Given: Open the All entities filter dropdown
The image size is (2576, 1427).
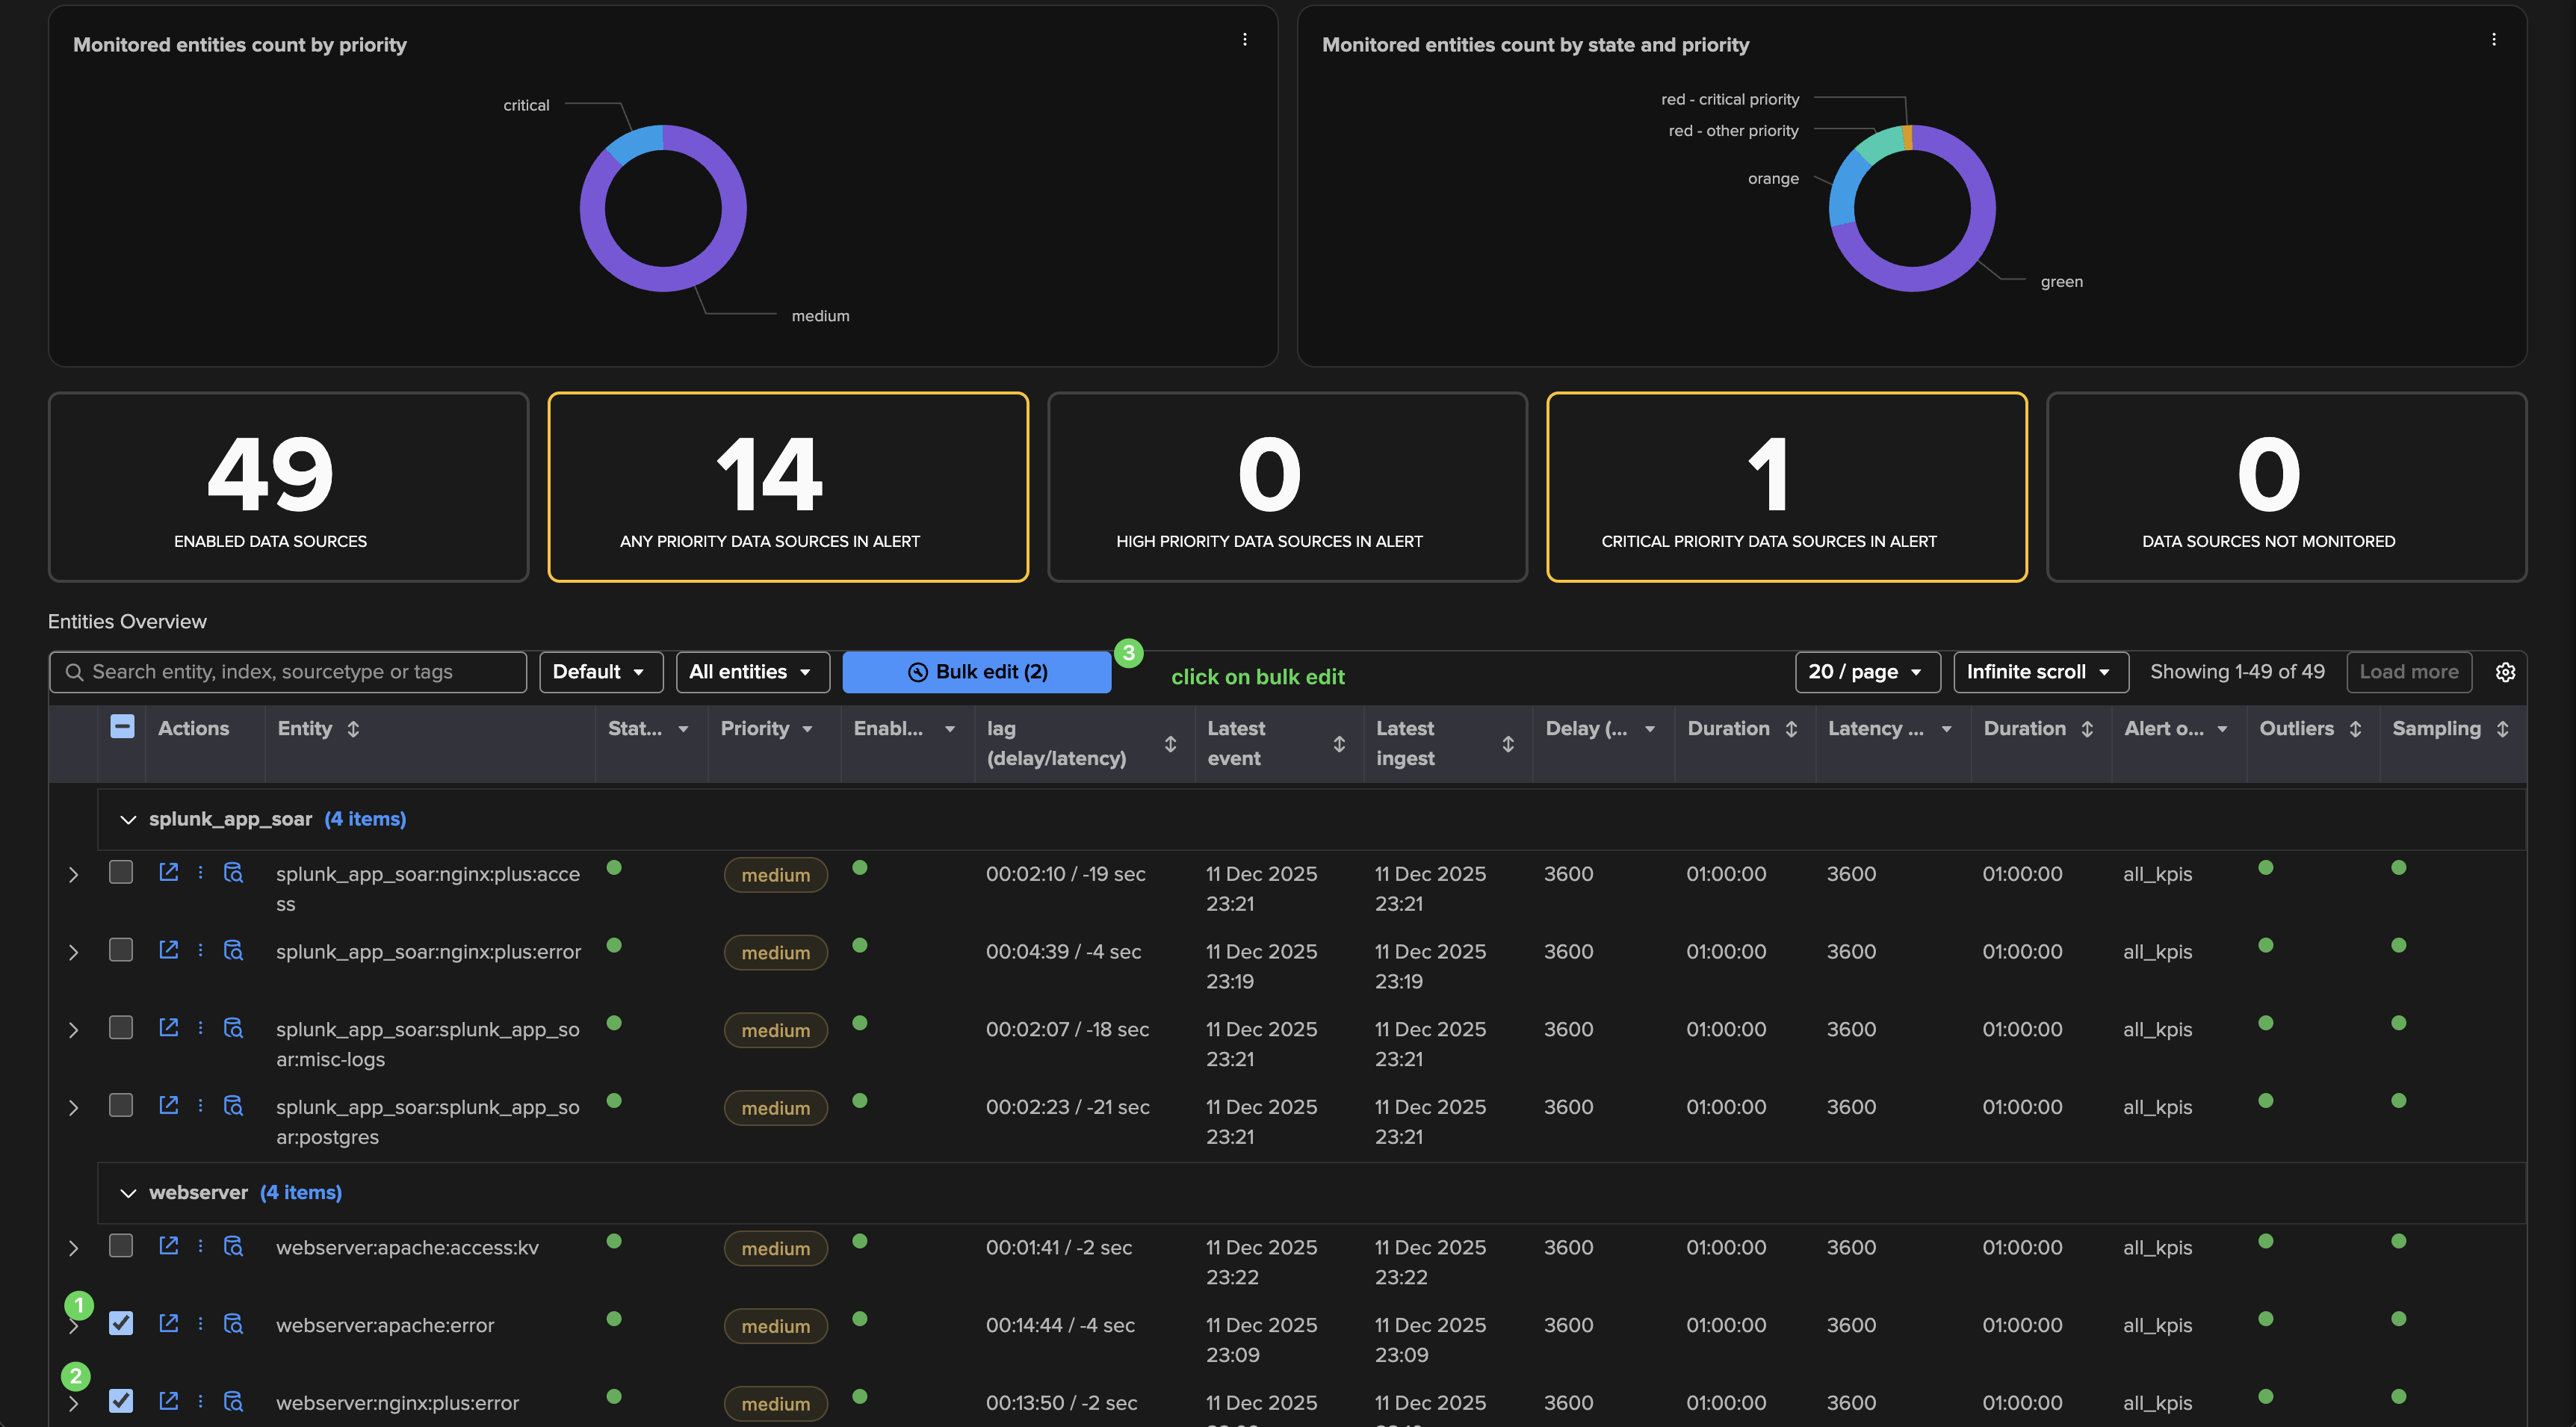Looking at the screenshot, I should click(752, 672).
